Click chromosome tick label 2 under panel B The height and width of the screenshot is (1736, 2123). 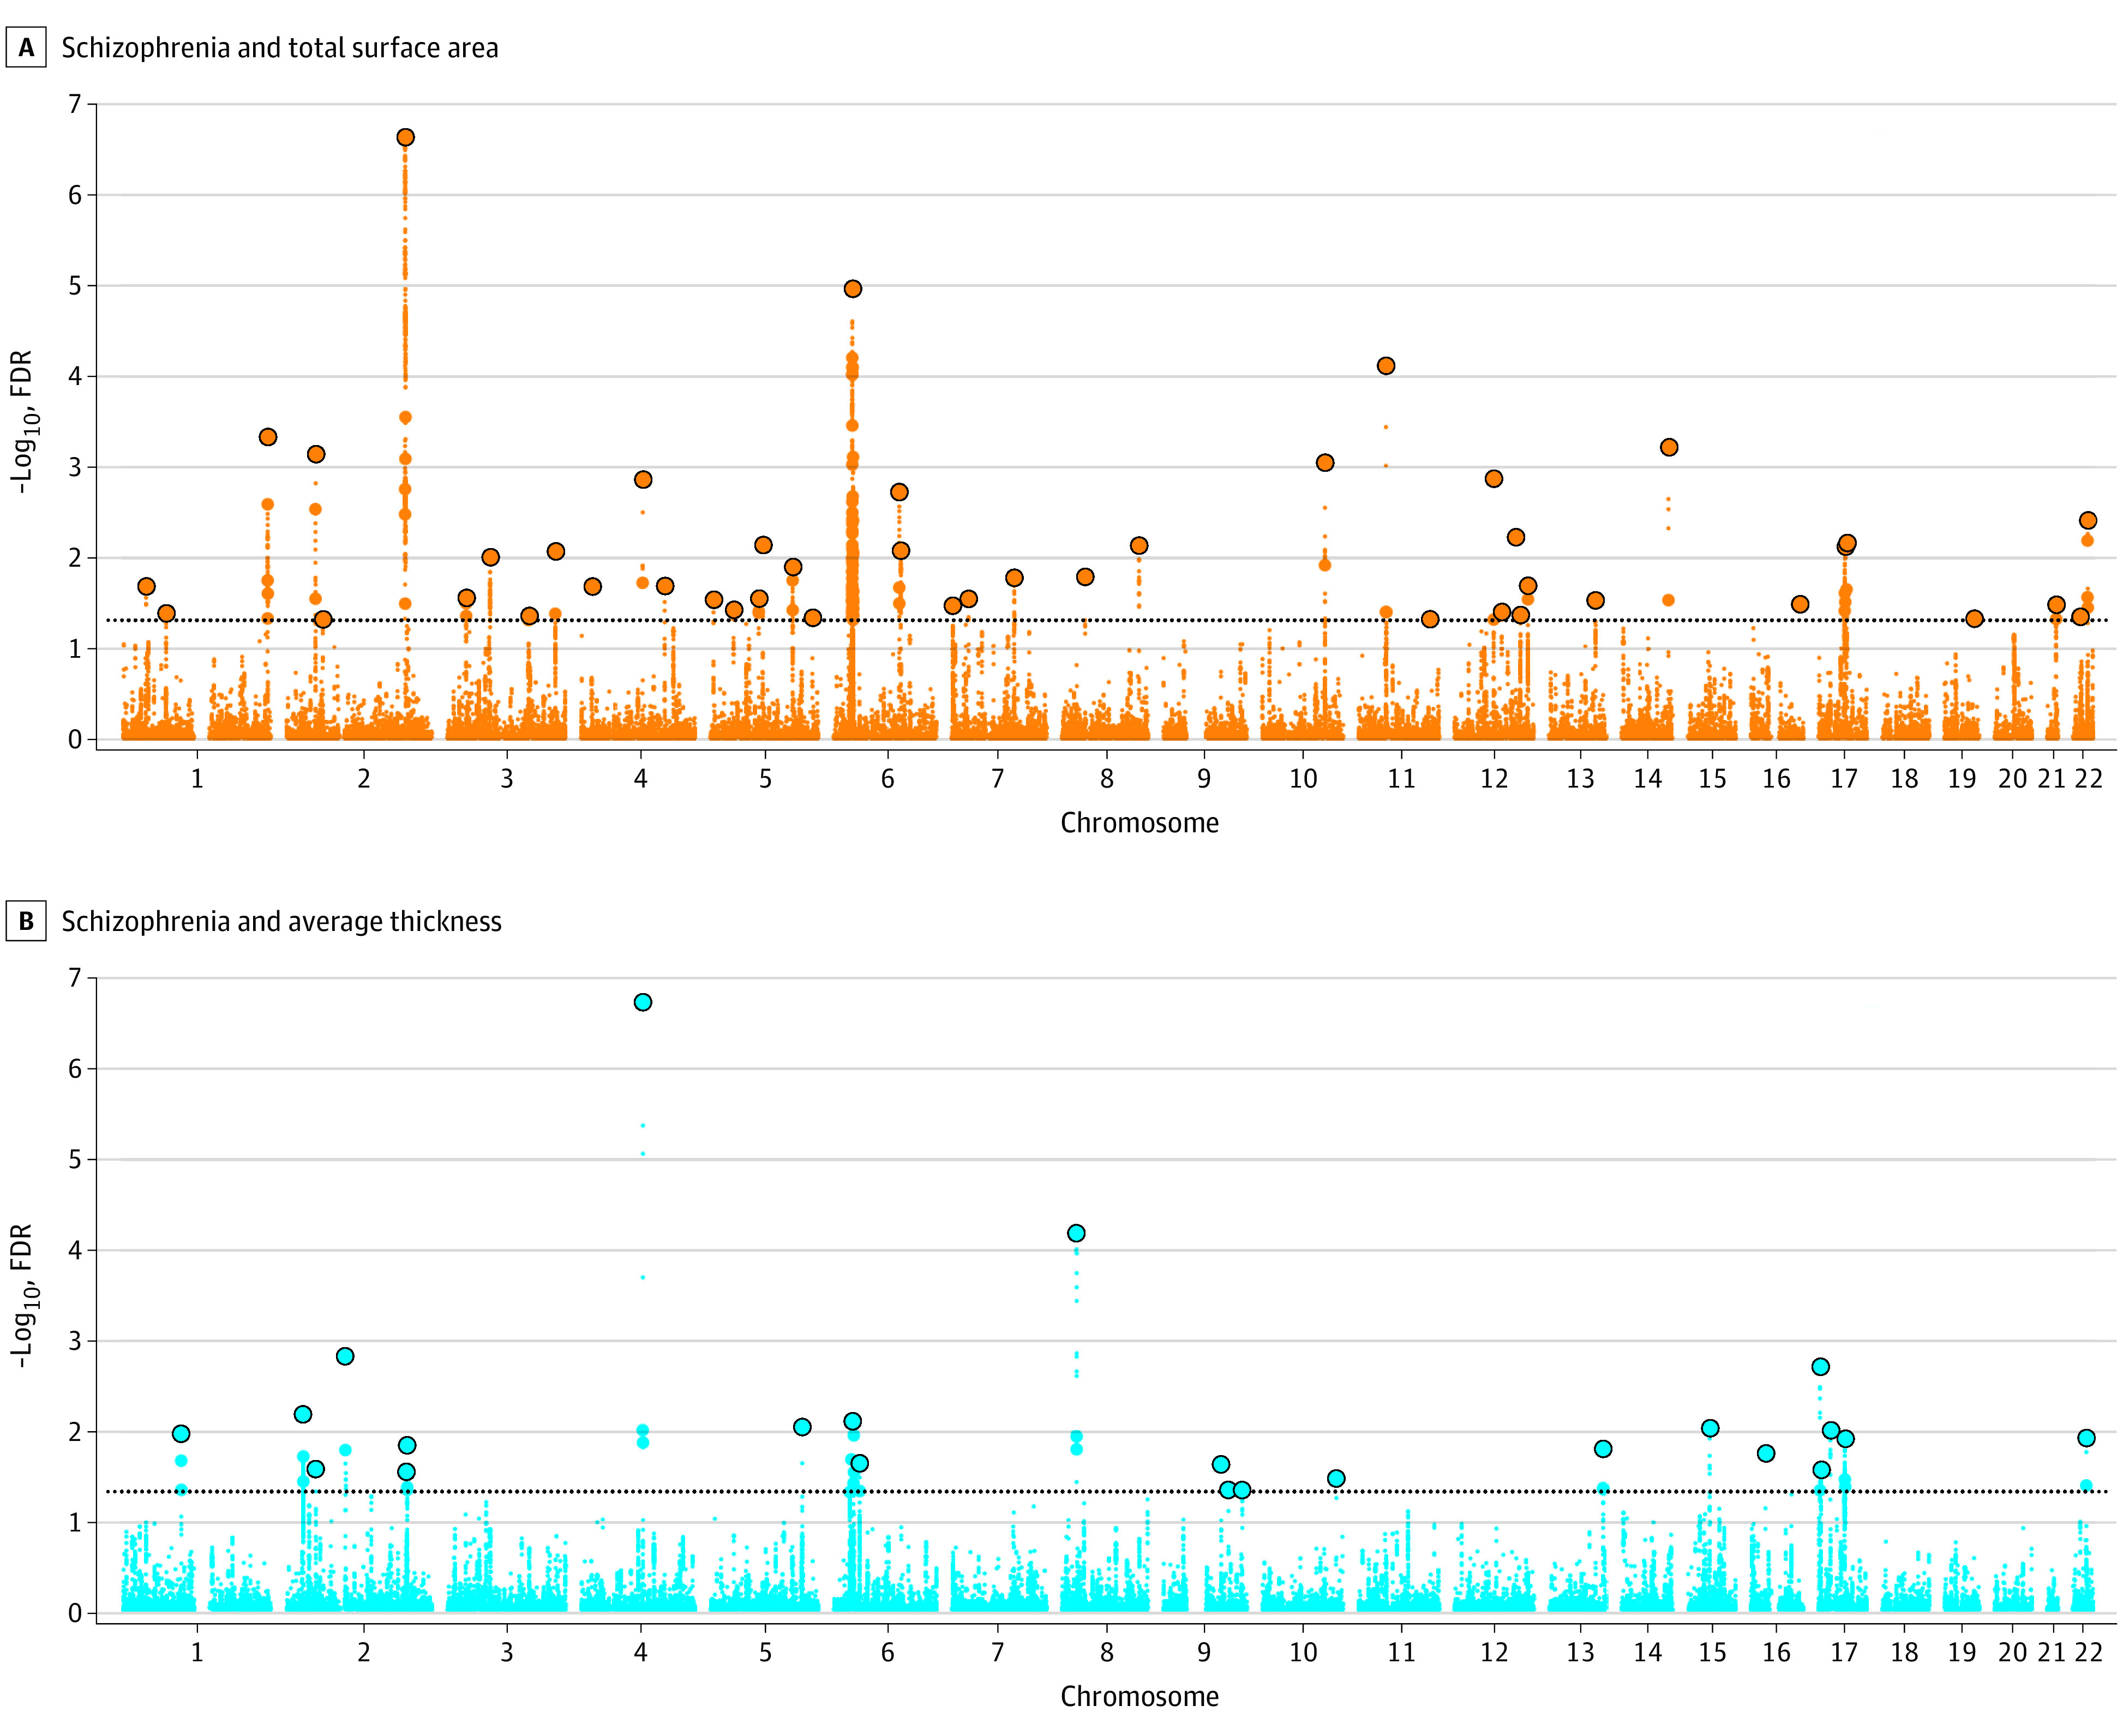coord(363,1652)
